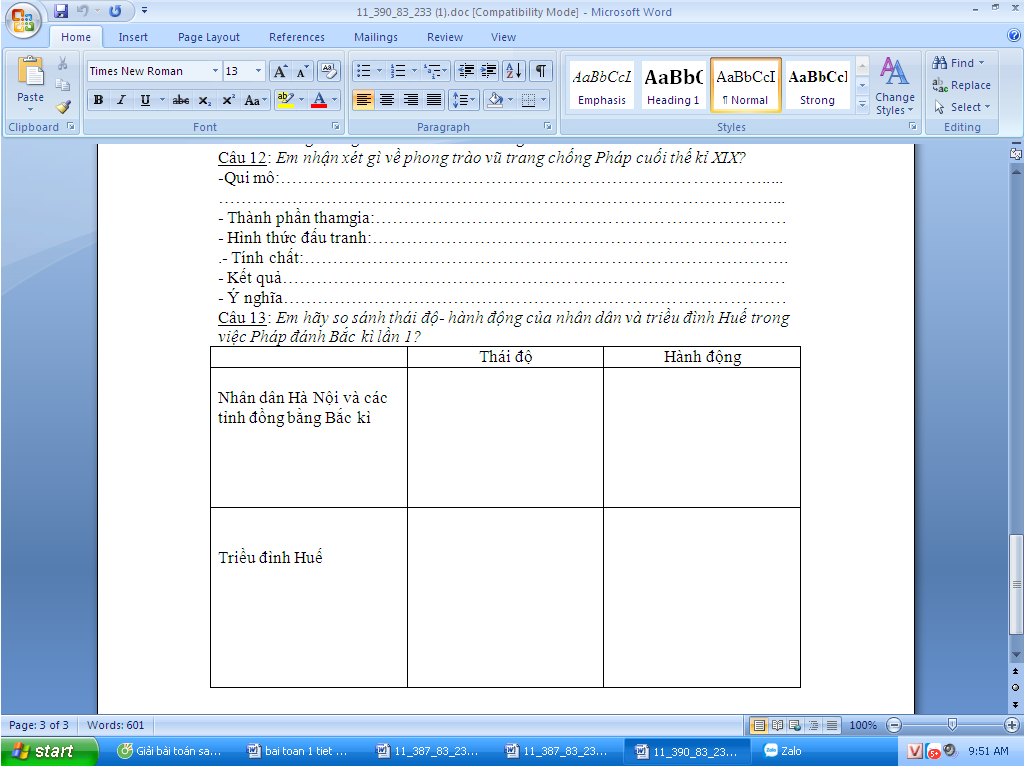Open the Review tab
1024x768 pixels.
tap(445, 37)
